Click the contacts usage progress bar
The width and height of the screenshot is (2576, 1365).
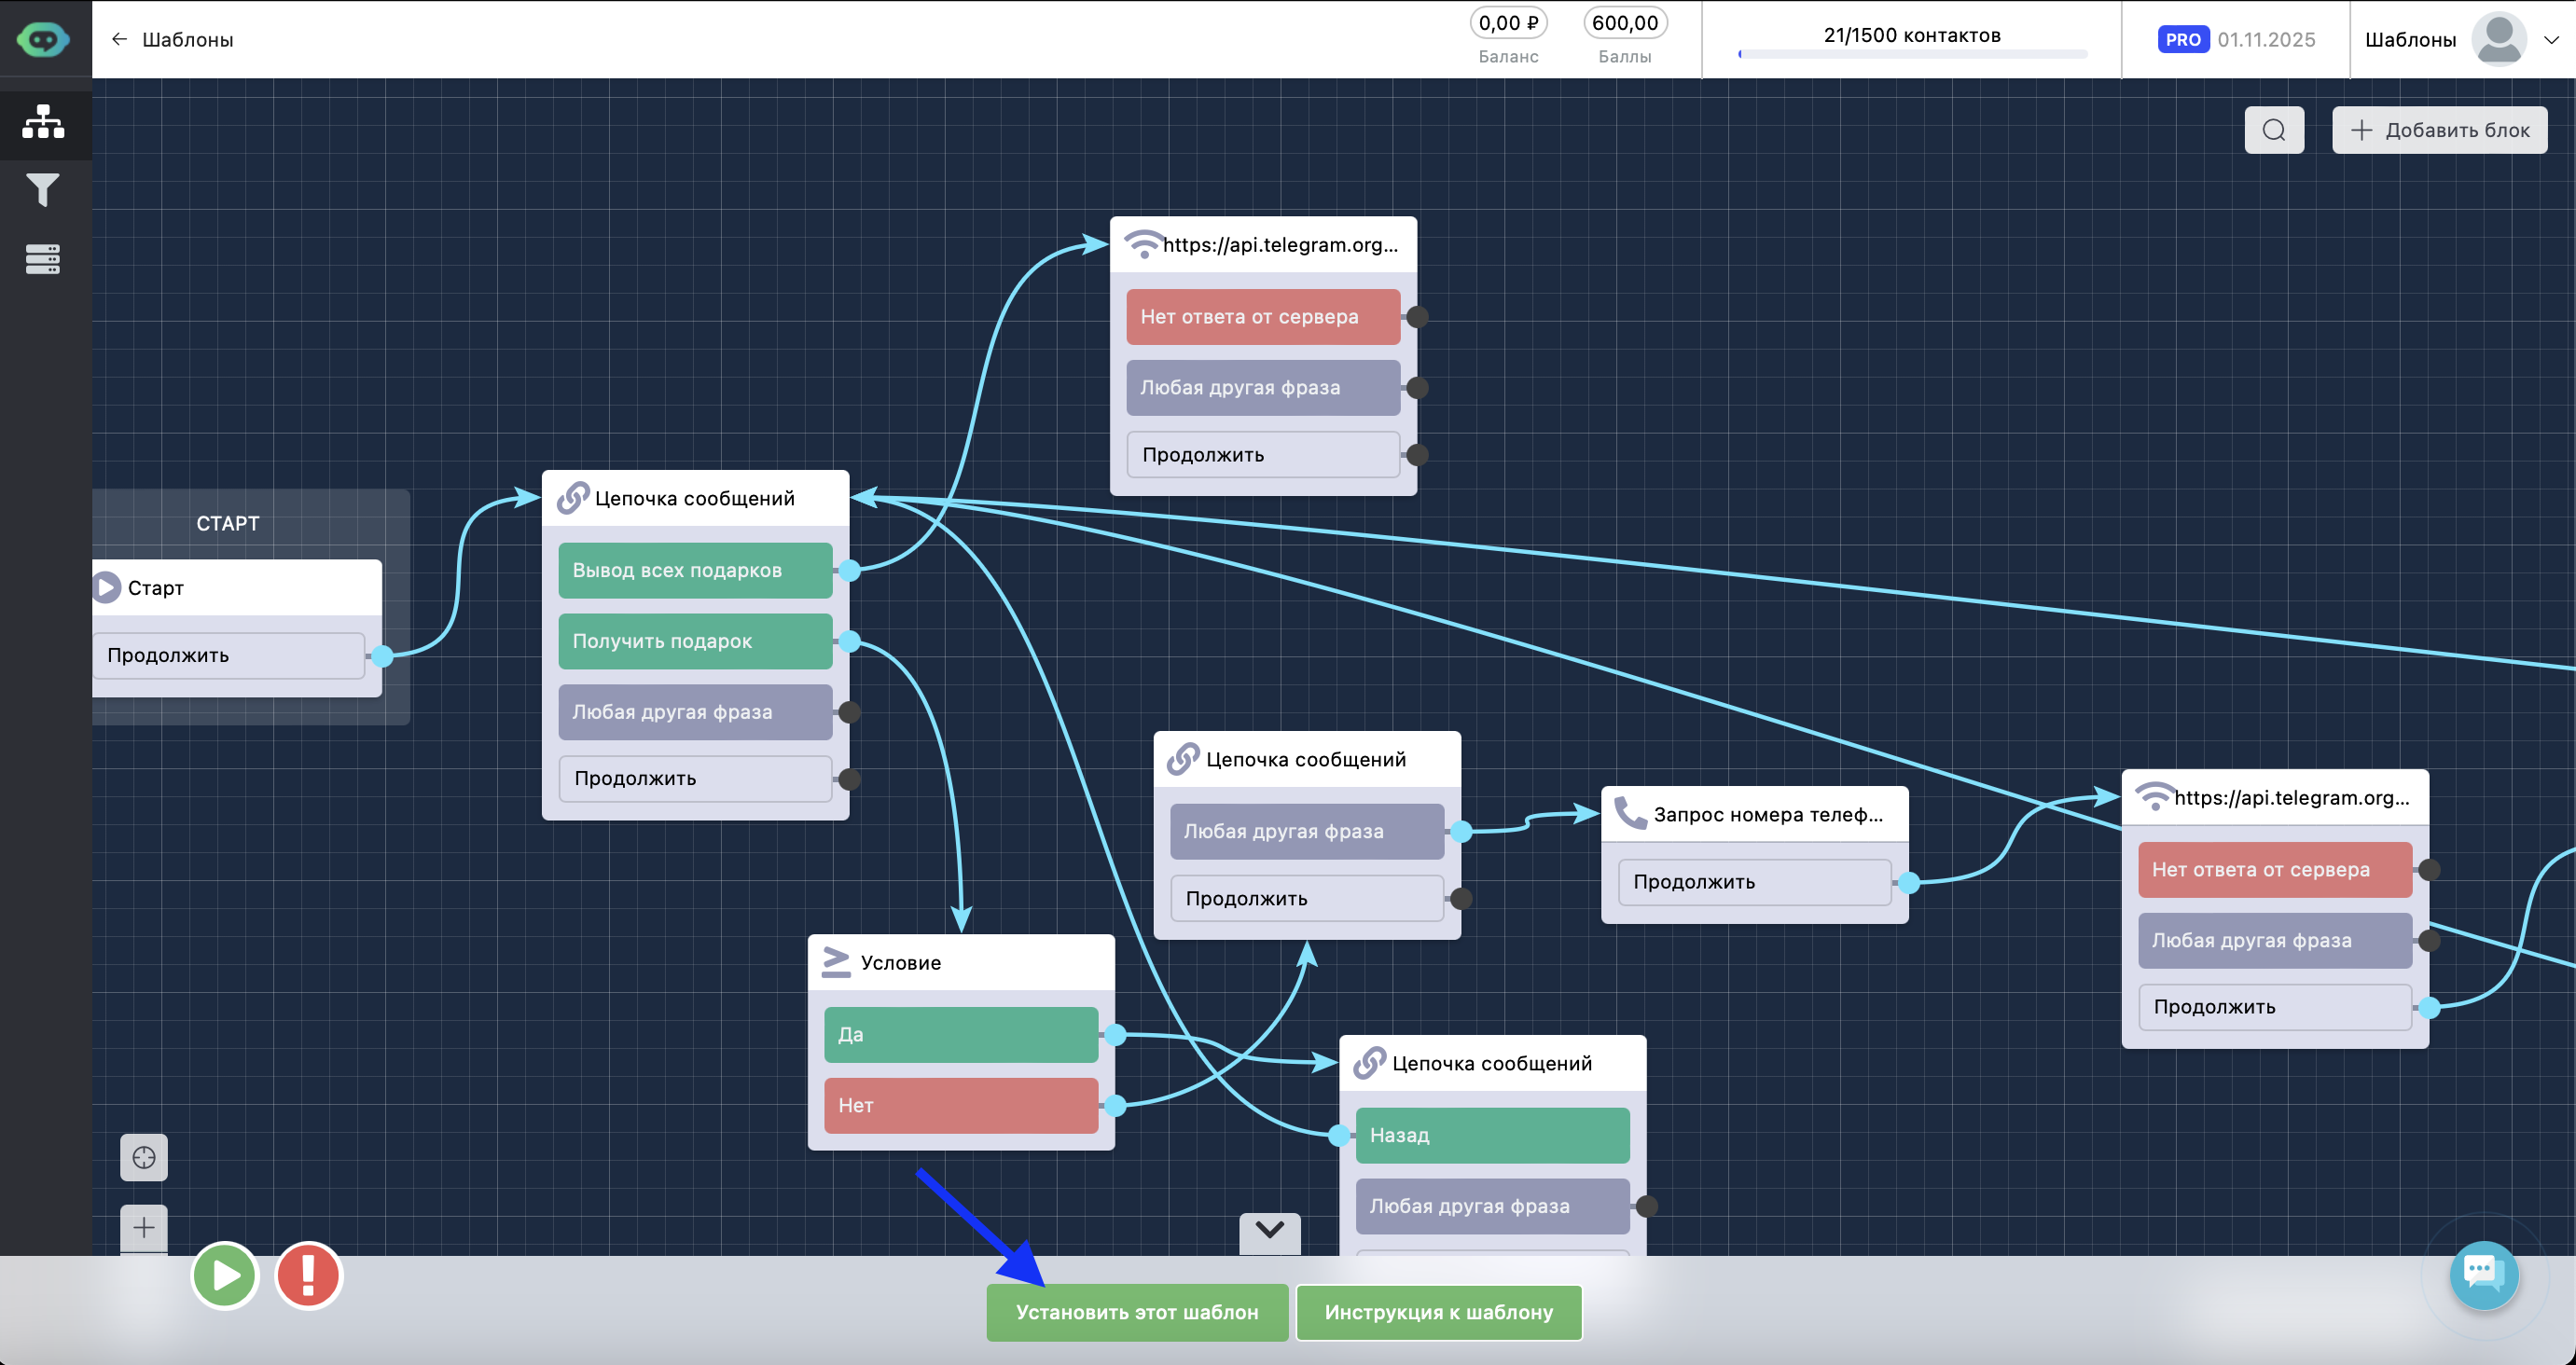tap(1912, 54)
